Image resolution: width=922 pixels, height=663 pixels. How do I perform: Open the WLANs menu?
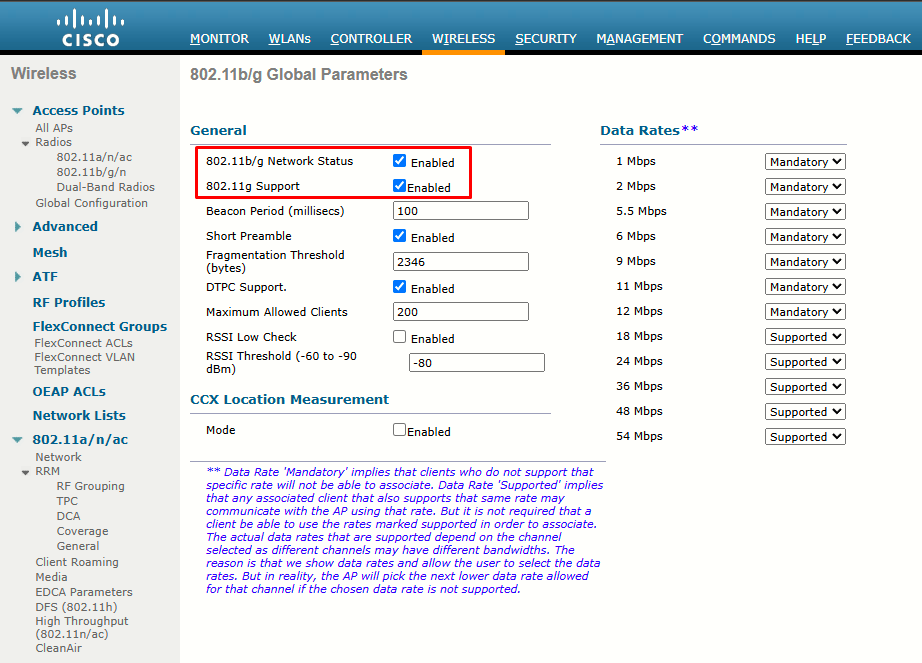click(289, 39)
